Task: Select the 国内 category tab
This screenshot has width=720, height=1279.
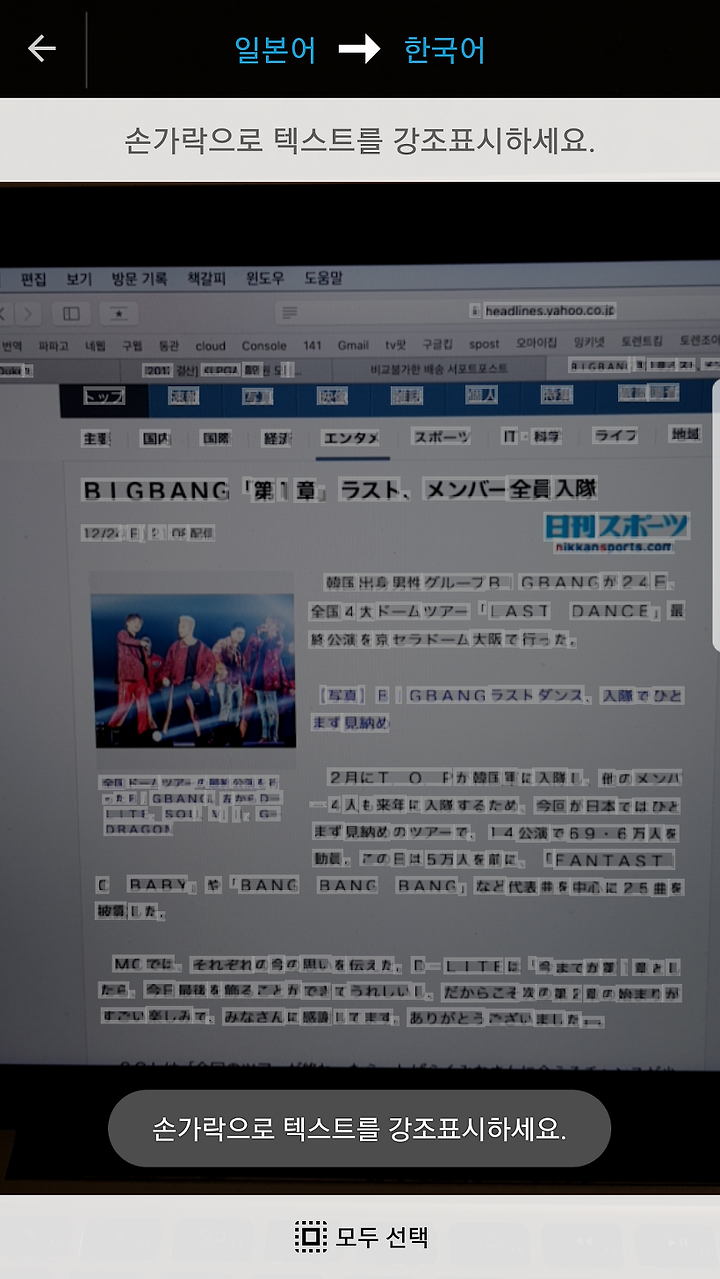Action: (155, 438)
